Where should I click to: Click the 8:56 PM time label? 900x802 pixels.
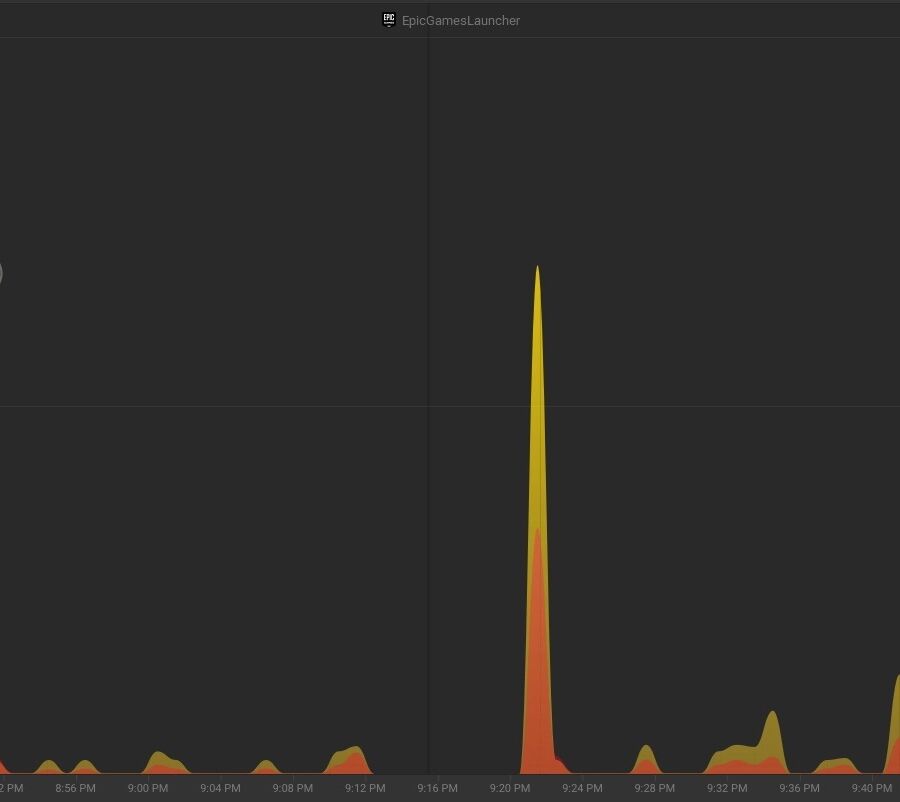(75, 788)
